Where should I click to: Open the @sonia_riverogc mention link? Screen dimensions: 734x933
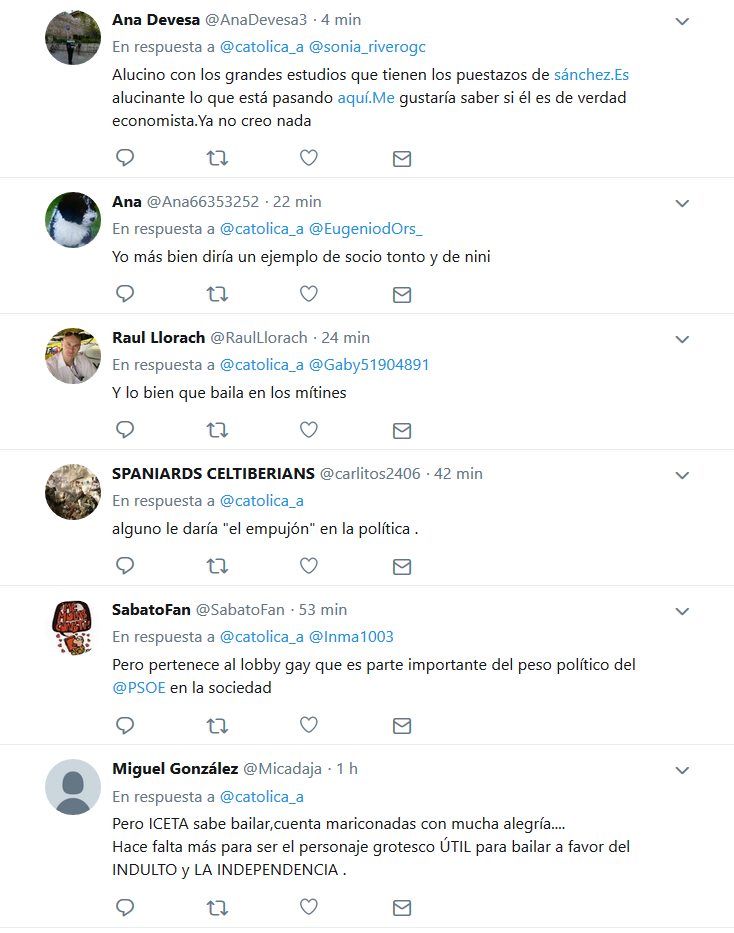point(367,47)
